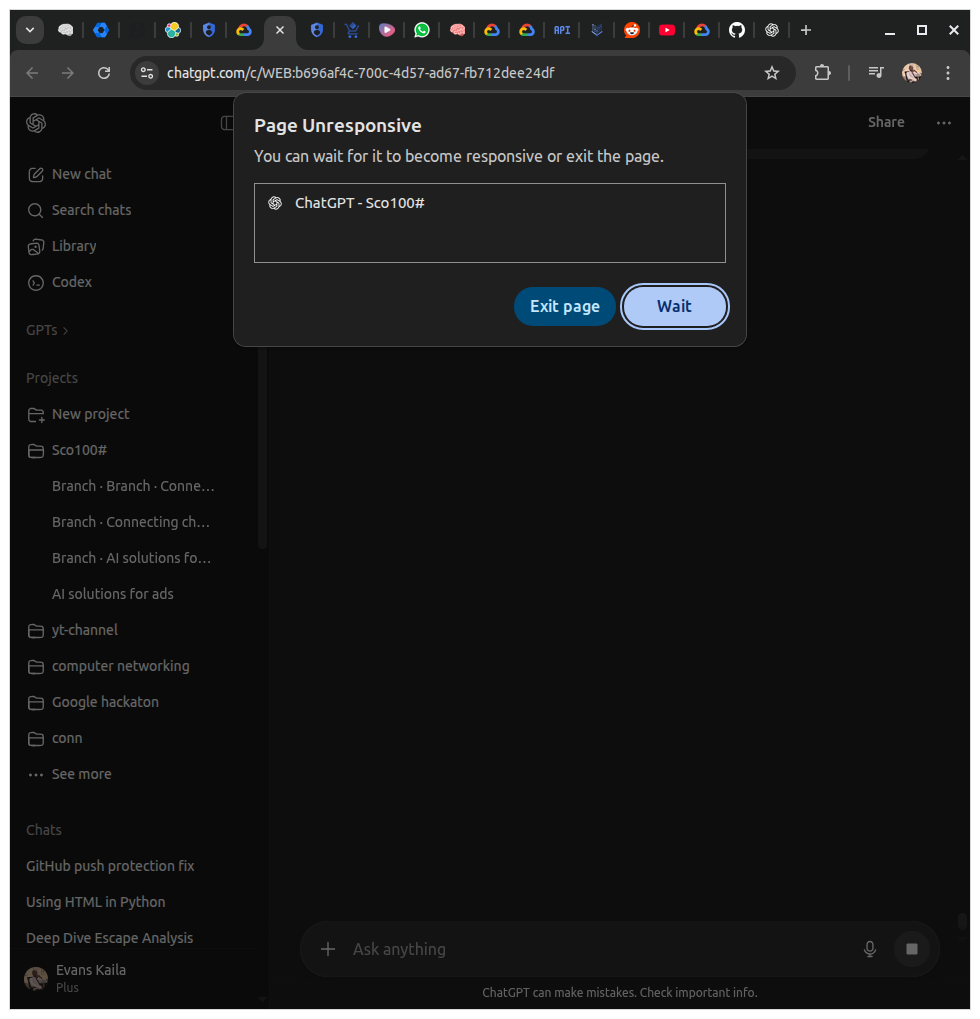Viewport: 980px width, 1019px height.
Task: Open the tab search dropdown arrow
Action: [x=30, y=30]
